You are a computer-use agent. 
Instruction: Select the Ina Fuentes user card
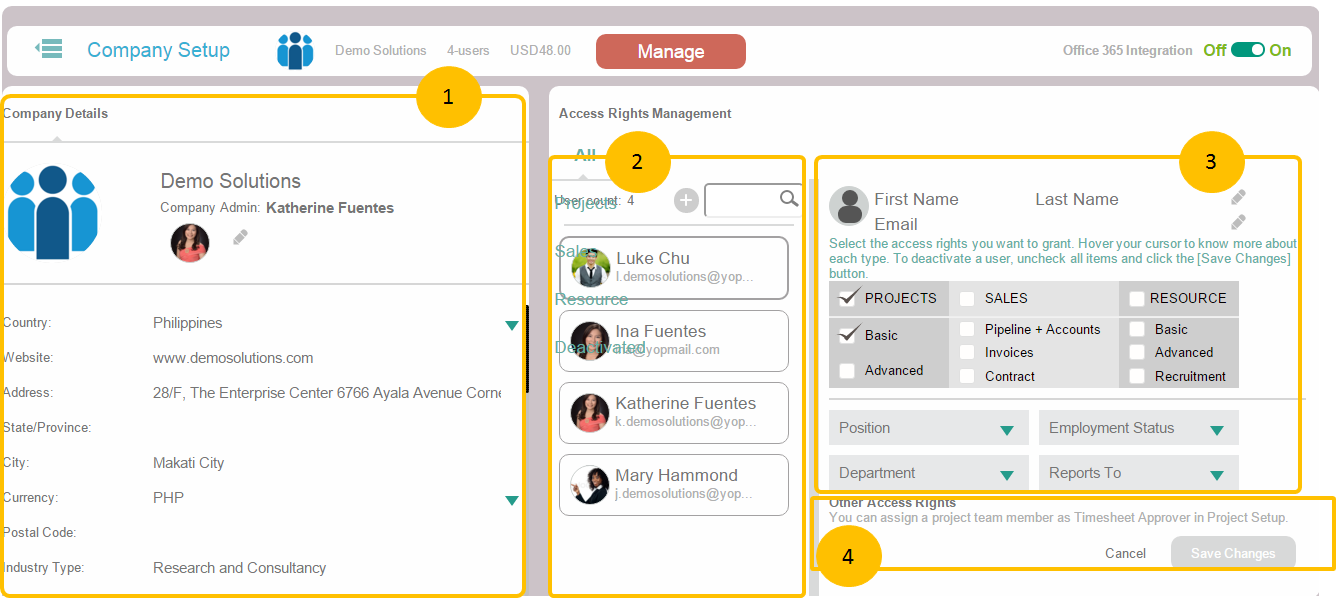tap(674, 341)
